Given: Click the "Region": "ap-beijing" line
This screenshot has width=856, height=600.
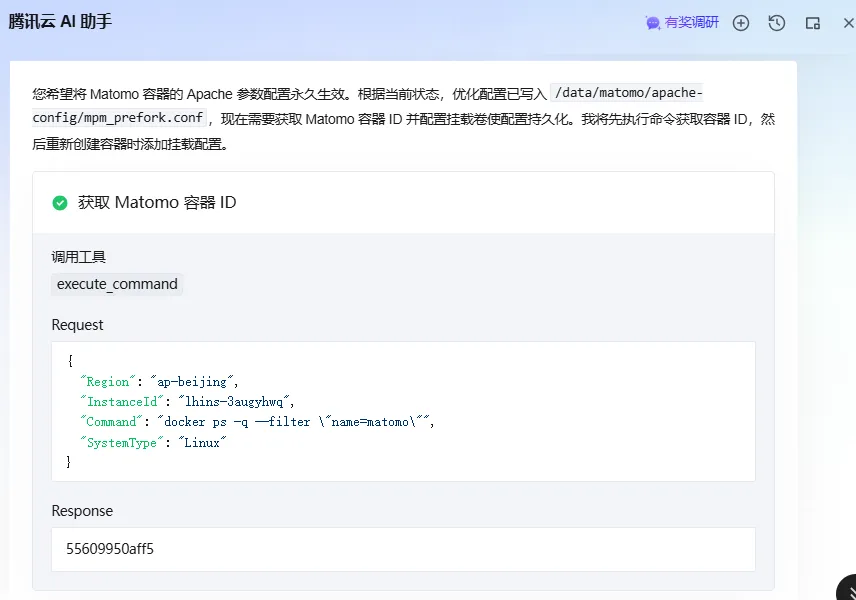Looking at the screenshot, I should click(x=159, y=382).
